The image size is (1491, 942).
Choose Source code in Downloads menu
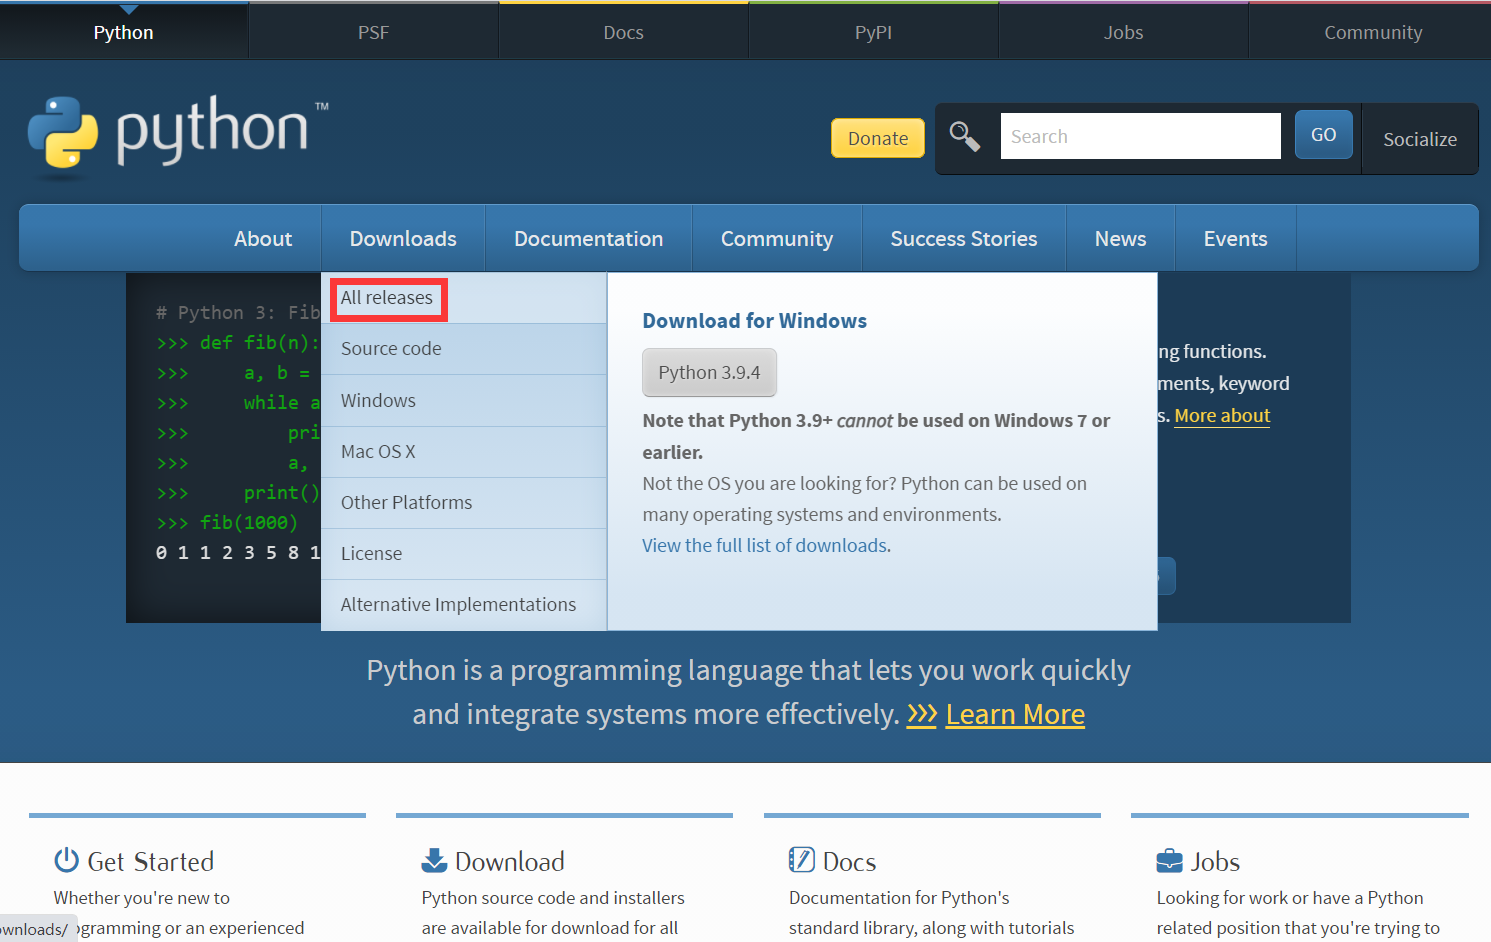pos(464,349)
